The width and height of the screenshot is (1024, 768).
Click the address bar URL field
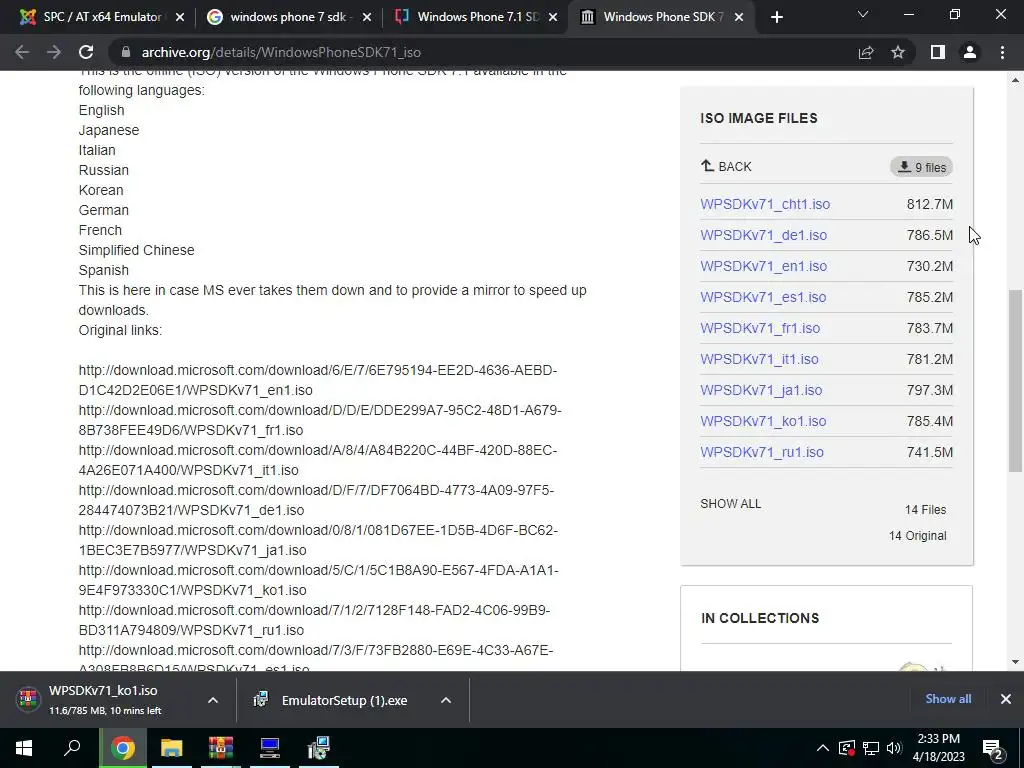(x=483, y=52)
